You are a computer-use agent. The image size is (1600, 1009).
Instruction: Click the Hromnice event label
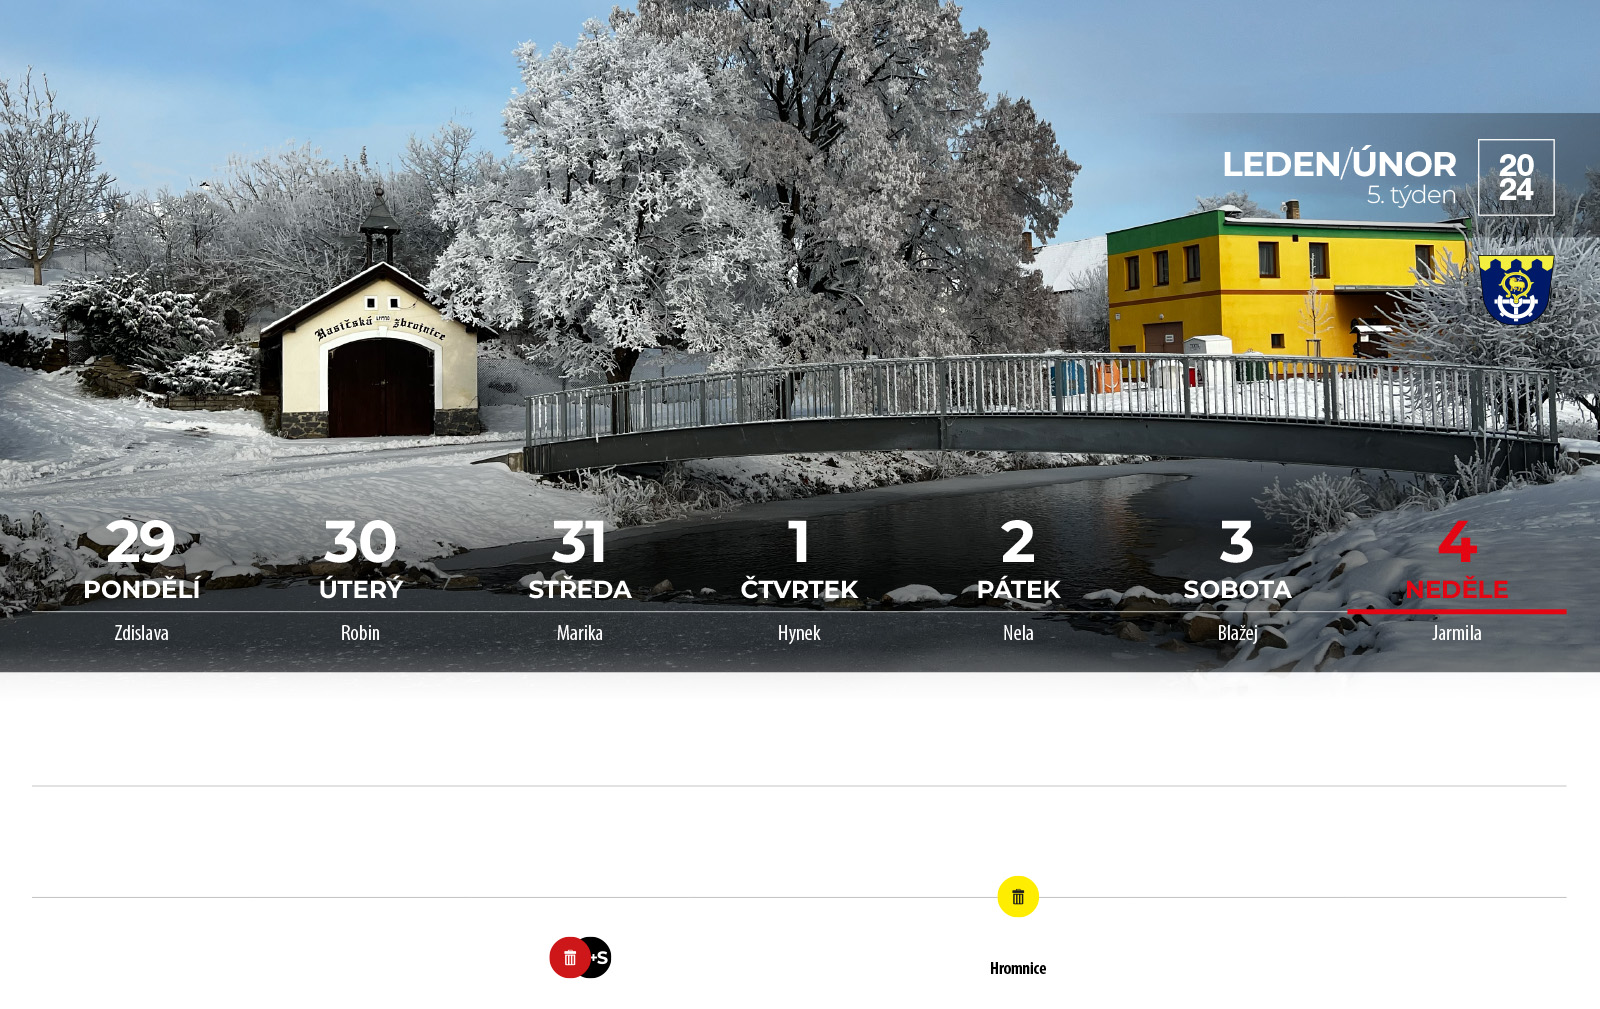pyautogui.click(x=1018, y=968)
